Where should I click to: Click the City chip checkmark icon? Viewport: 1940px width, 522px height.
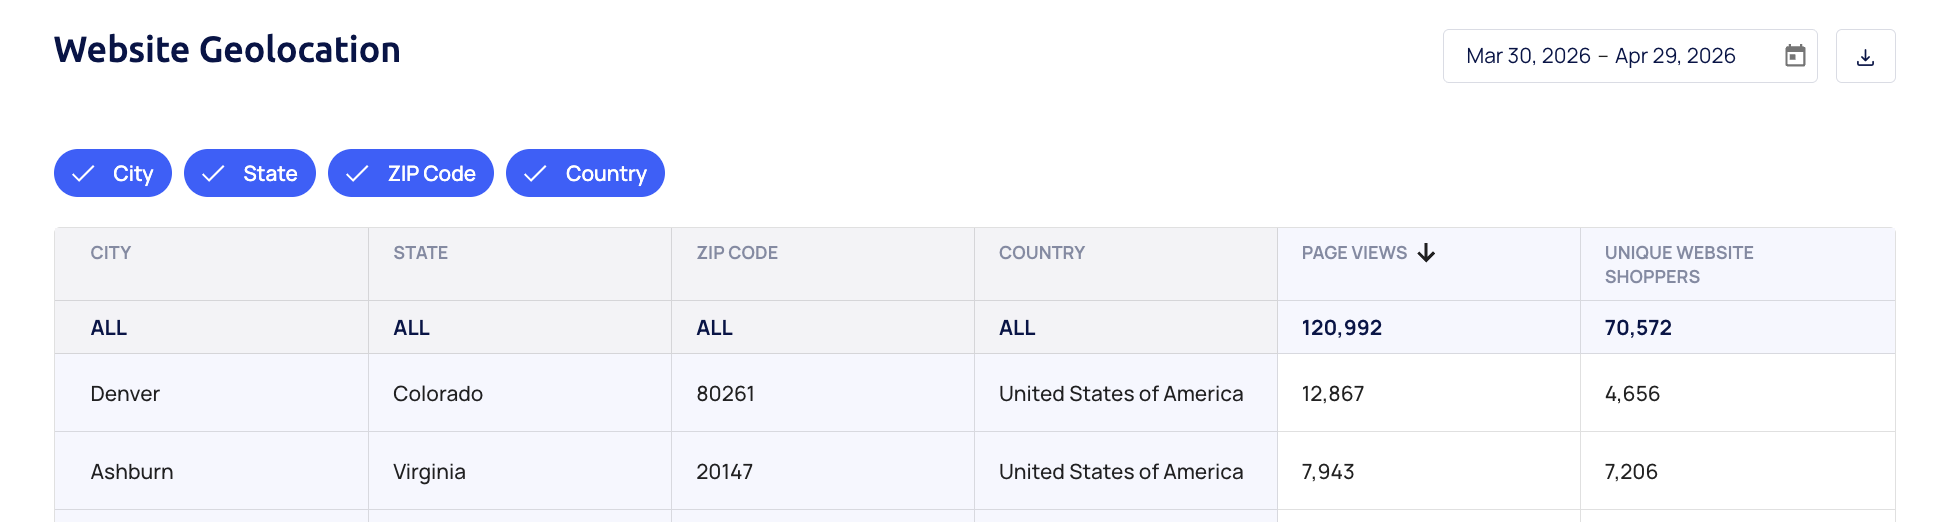[84, 174]
